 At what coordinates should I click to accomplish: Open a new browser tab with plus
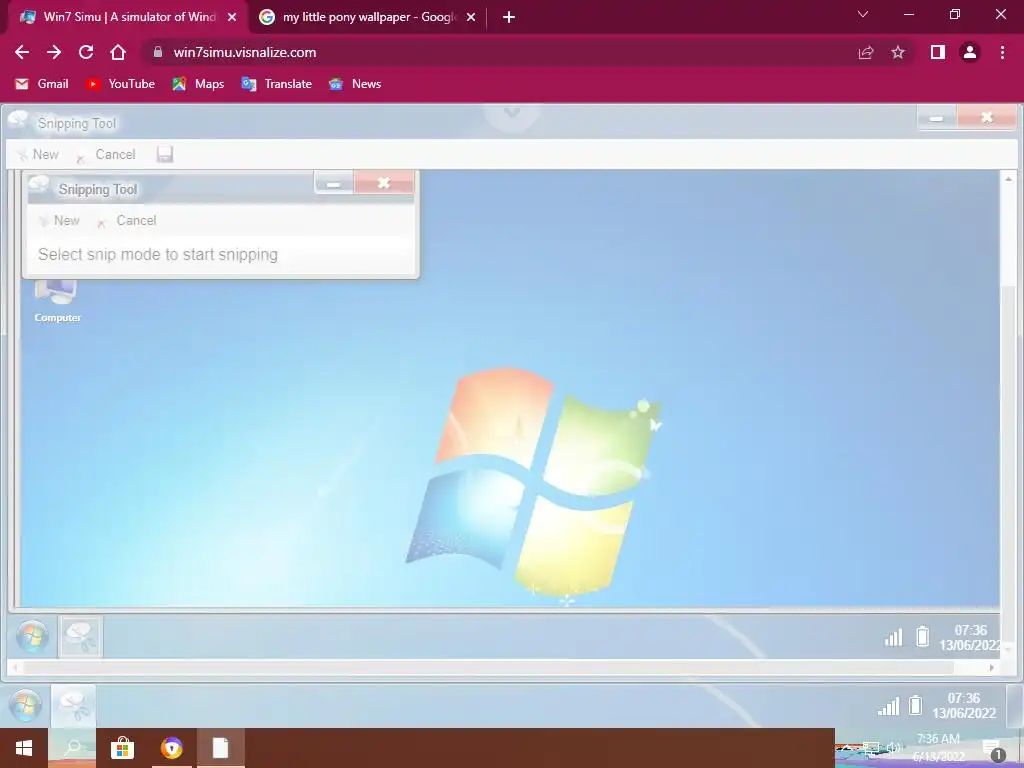point(509,17)
